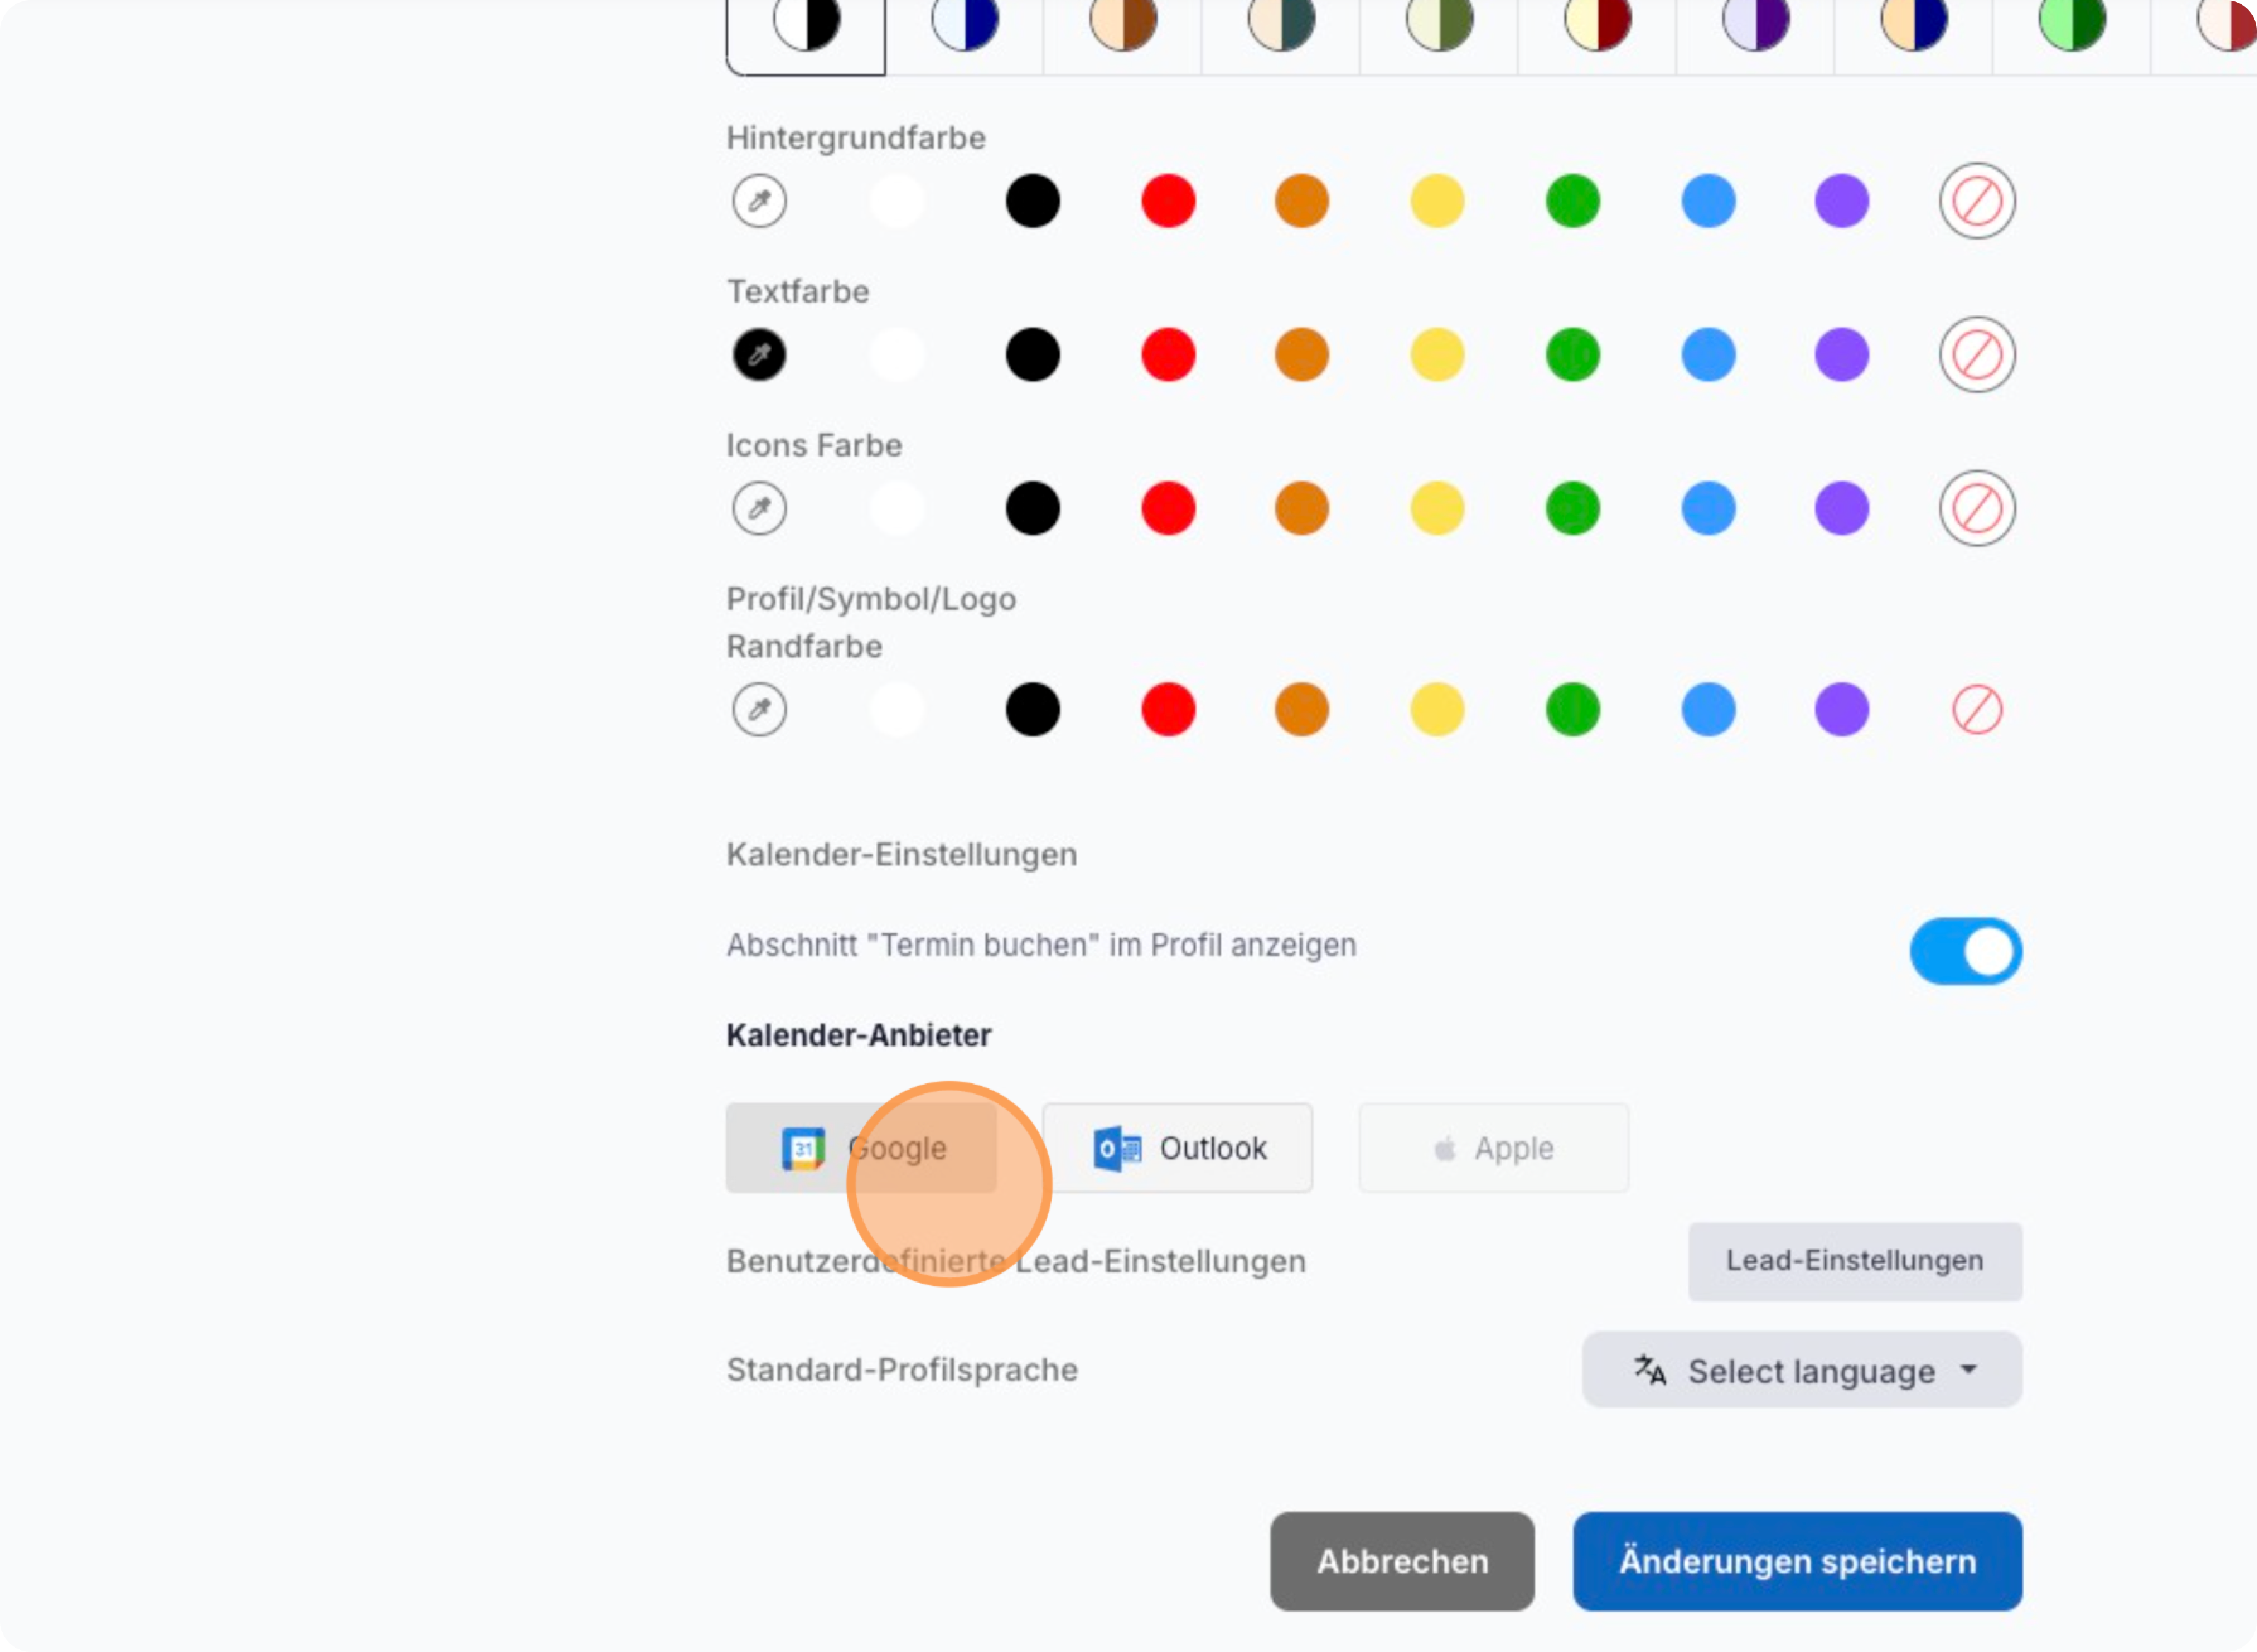Select Google as calendar provider
Image resolution: width=2257 pixels, height=1652 pixels.
861,1148
